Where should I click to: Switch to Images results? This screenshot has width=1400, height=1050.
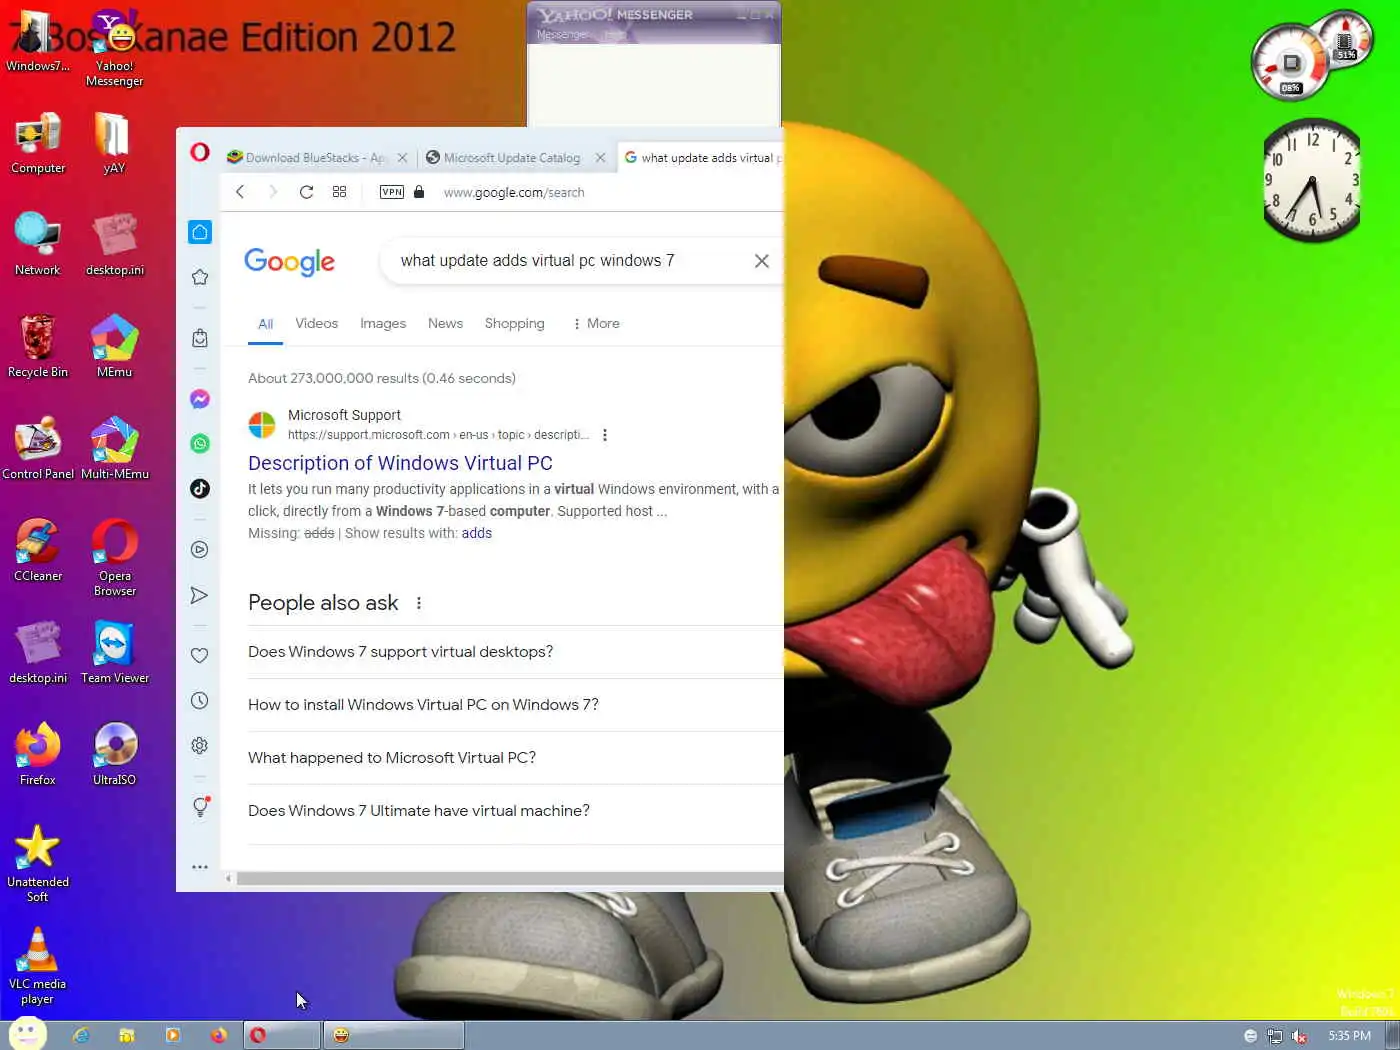coord(383,324)
